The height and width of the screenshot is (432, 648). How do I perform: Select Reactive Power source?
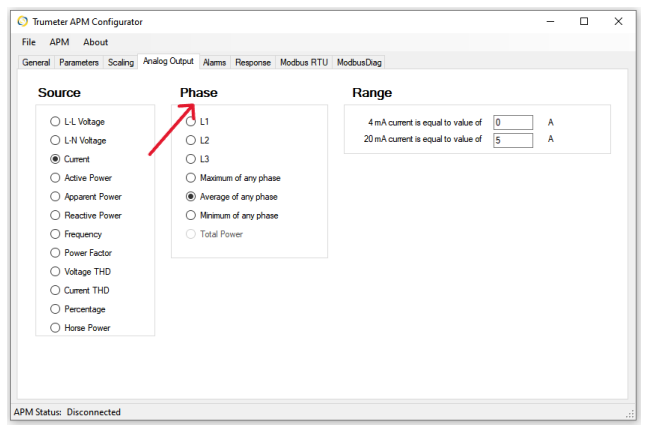tap(86, 215)
